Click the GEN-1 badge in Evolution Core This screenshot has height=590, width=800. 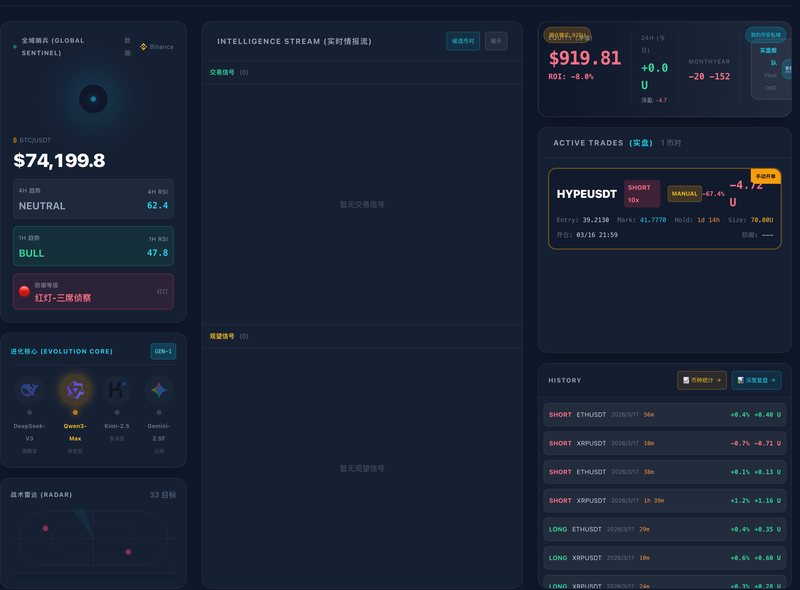[163, 351]
